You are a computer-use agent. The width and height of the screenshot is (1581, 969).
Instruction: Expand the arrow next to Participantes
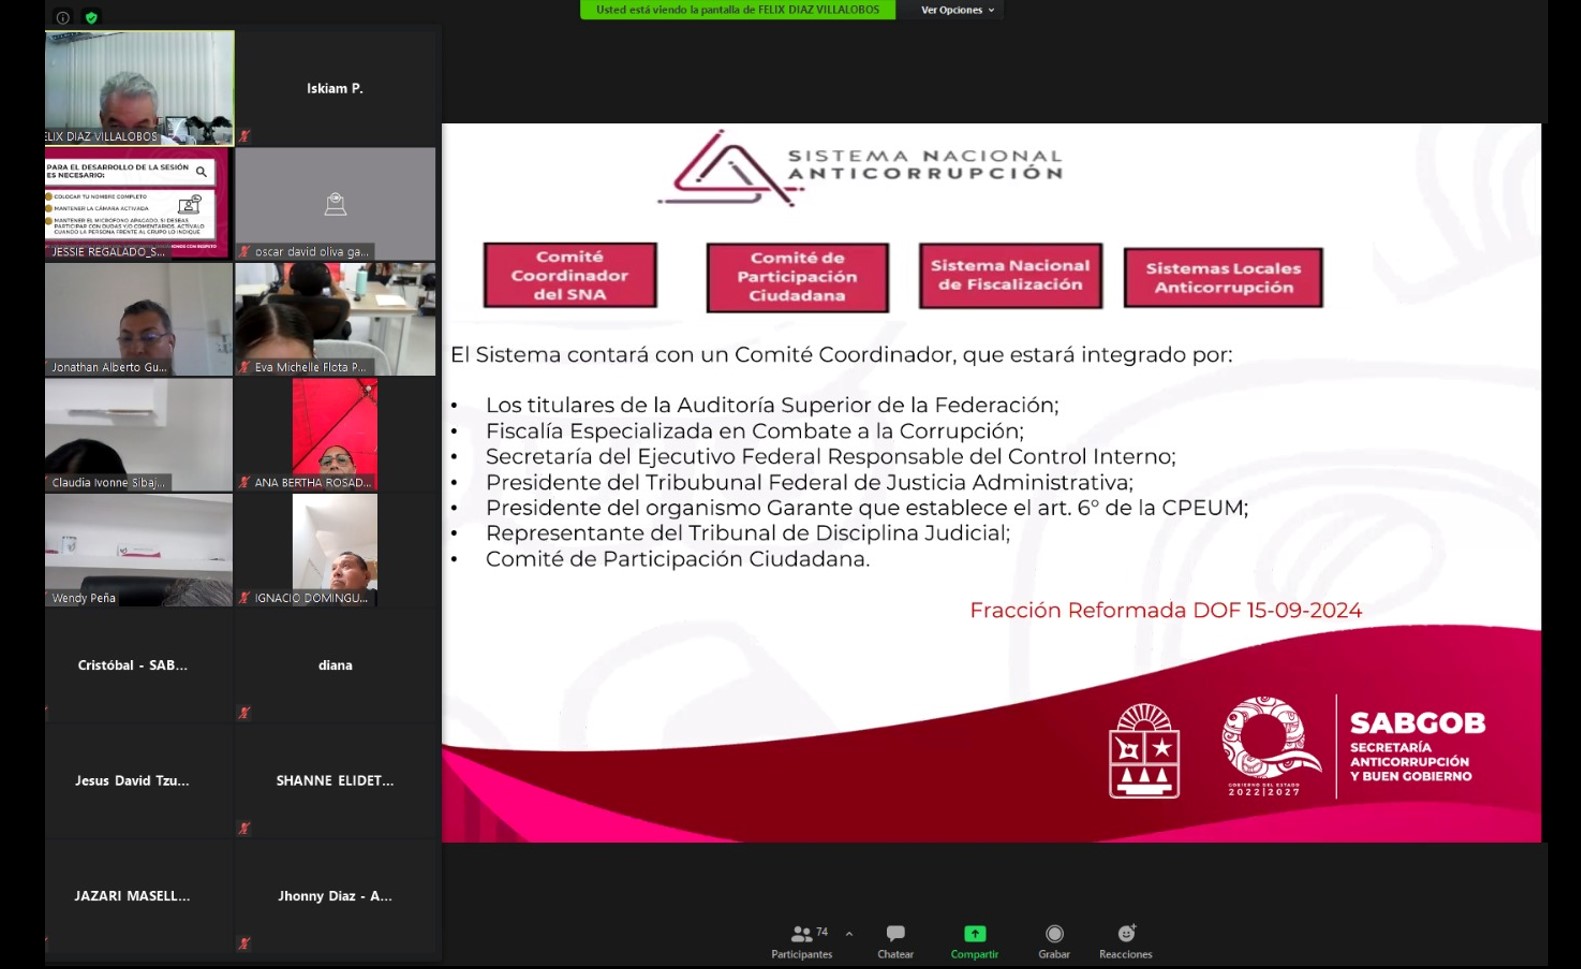point(849,934)
